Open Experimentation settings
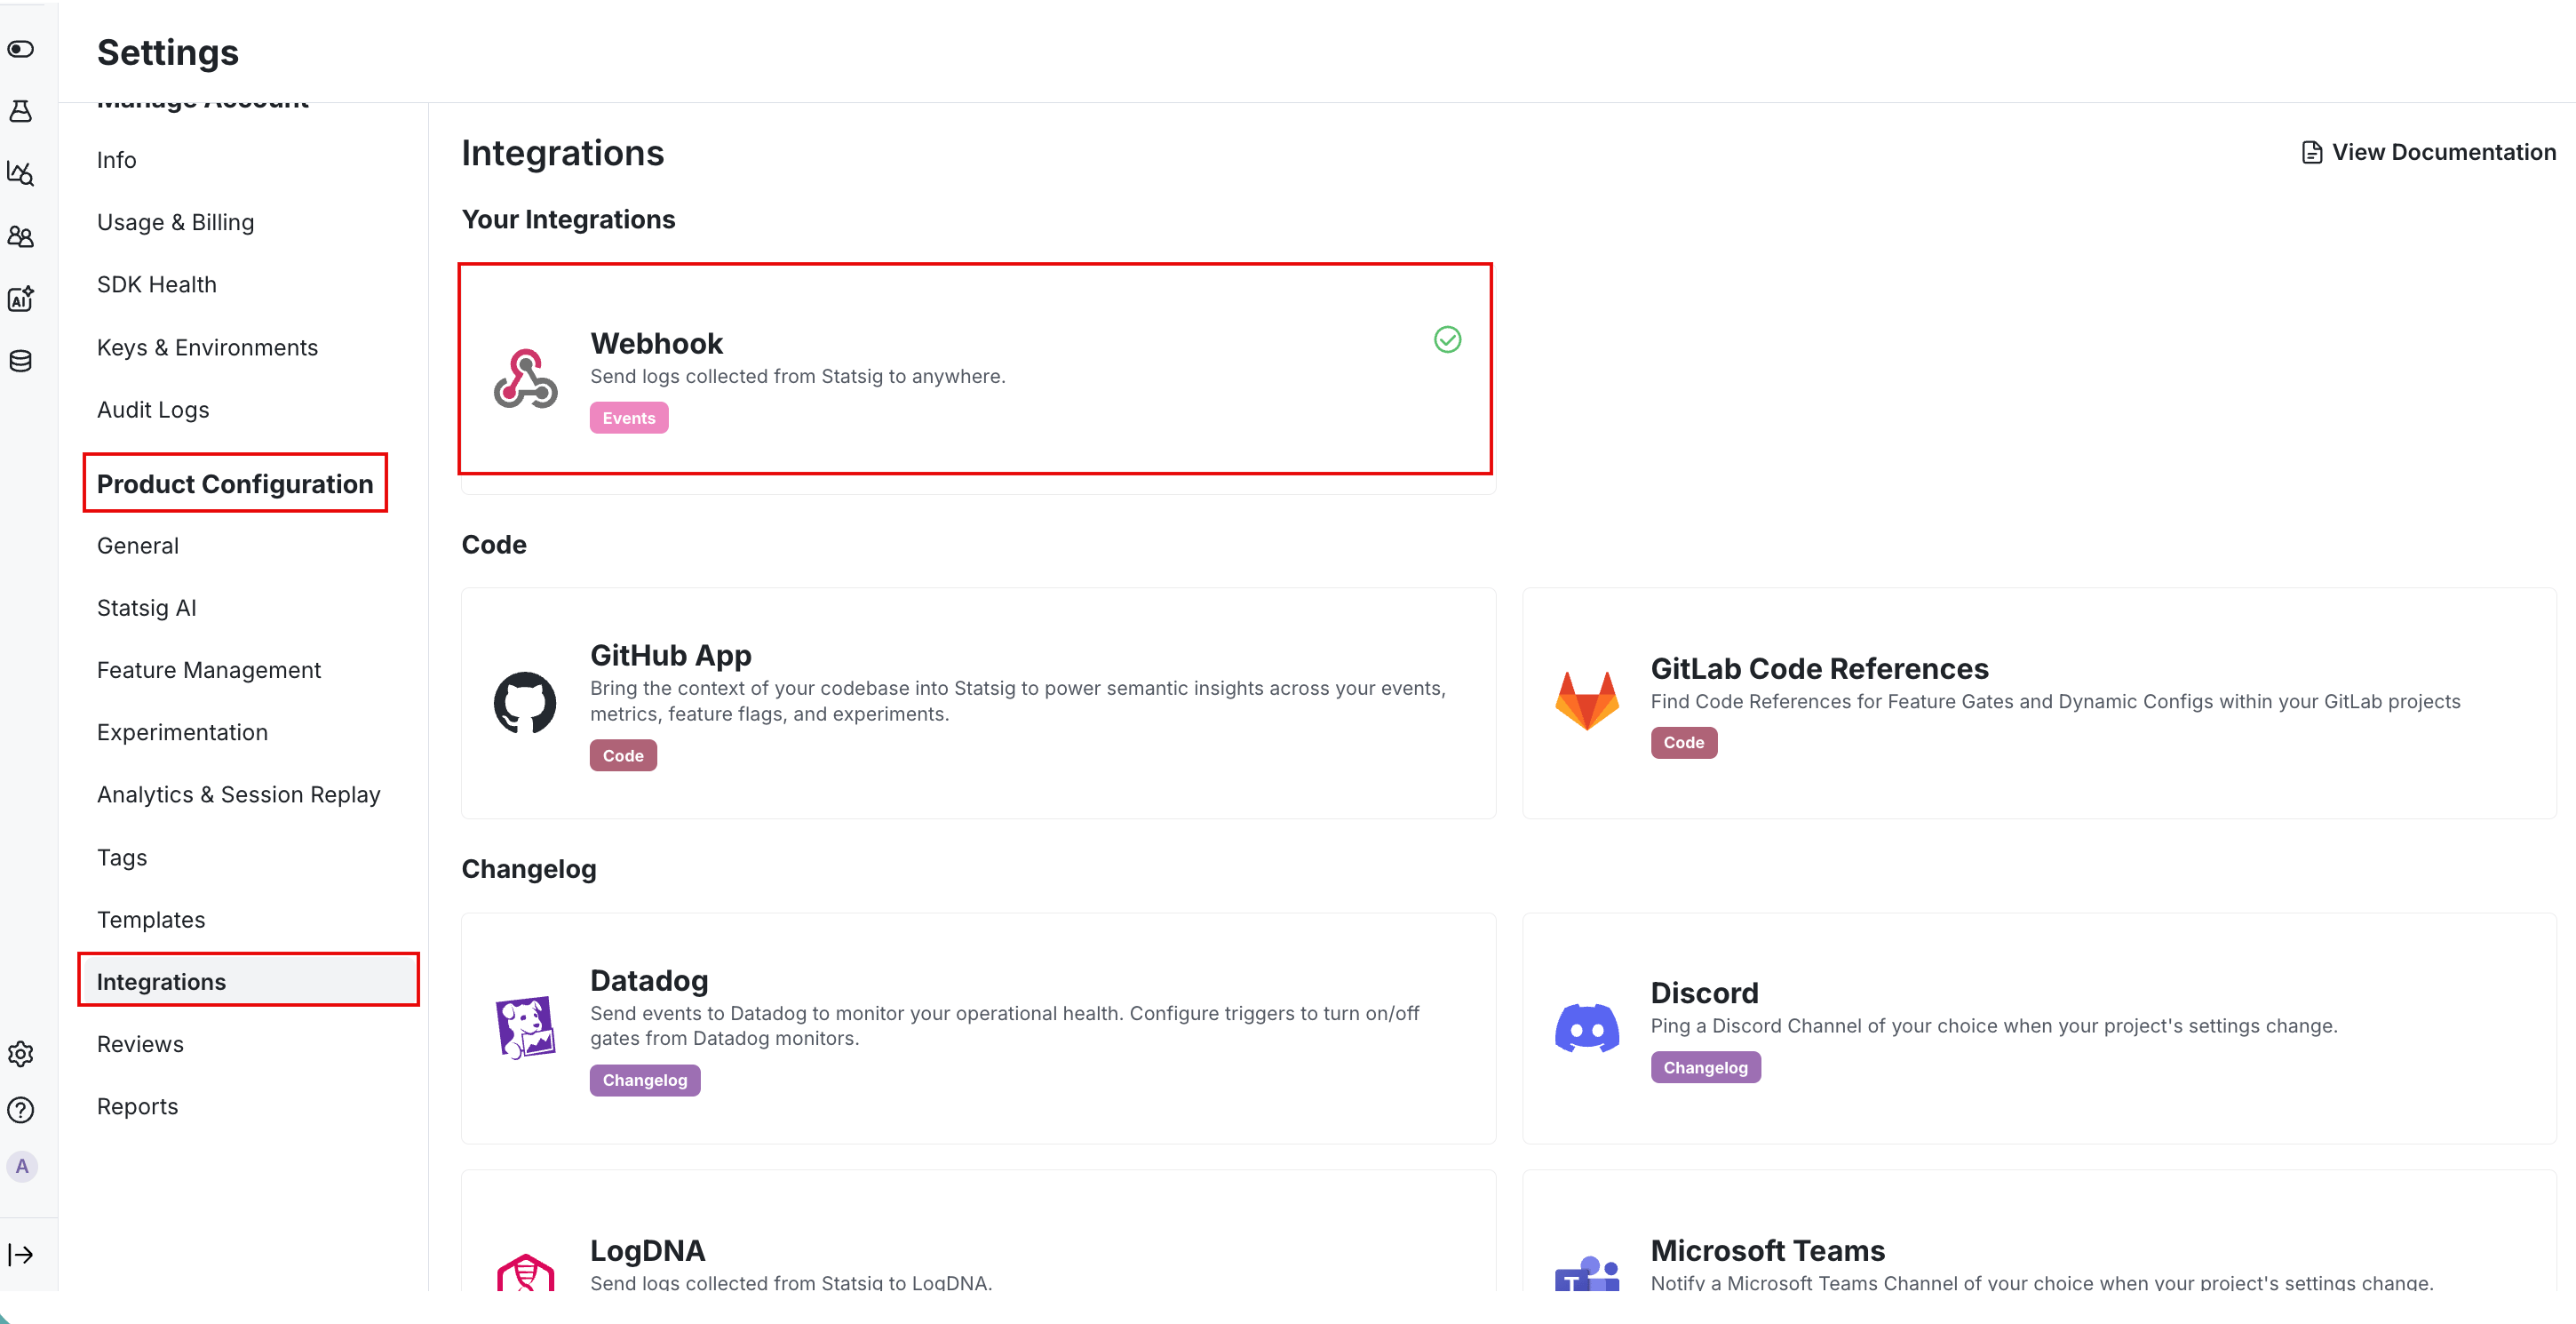The height and width of the screenshot is (1324, 2576). point(182,732)
